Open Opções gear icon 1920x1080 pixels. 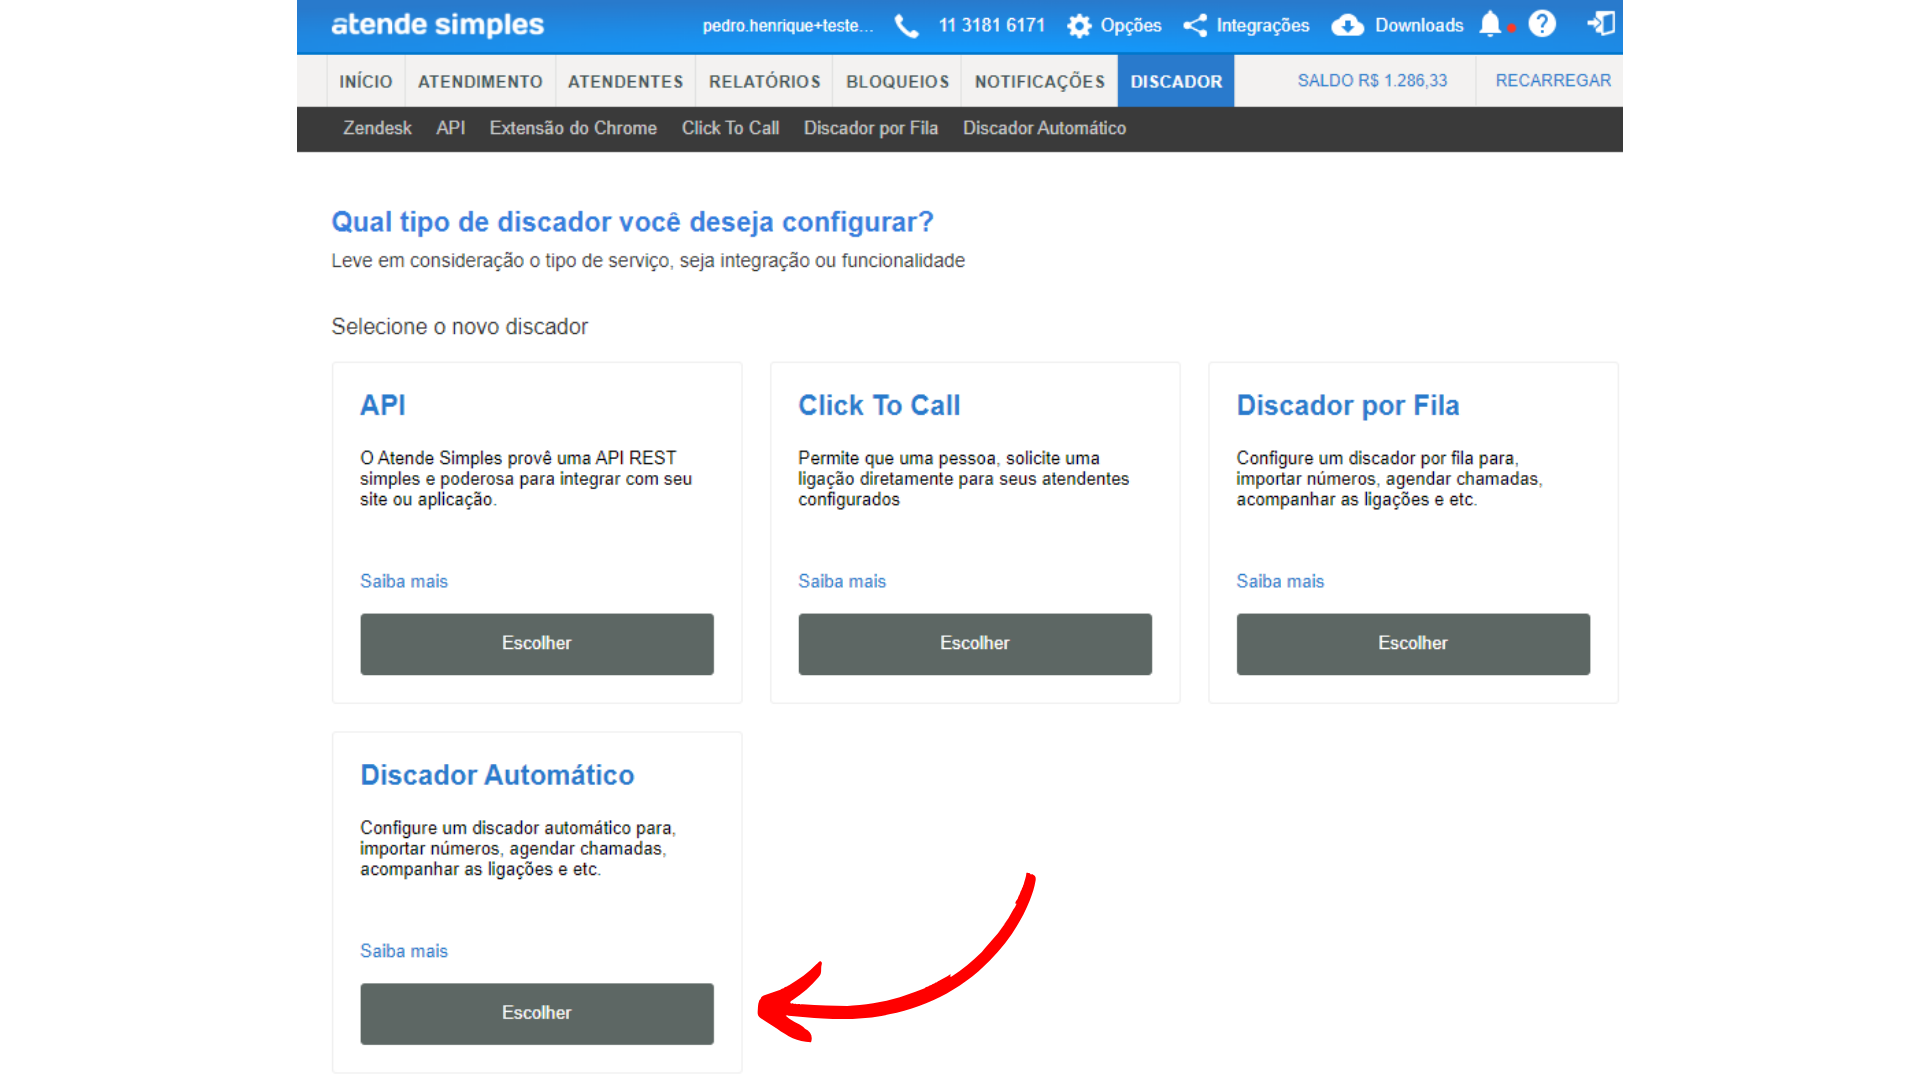(1079, 26)
